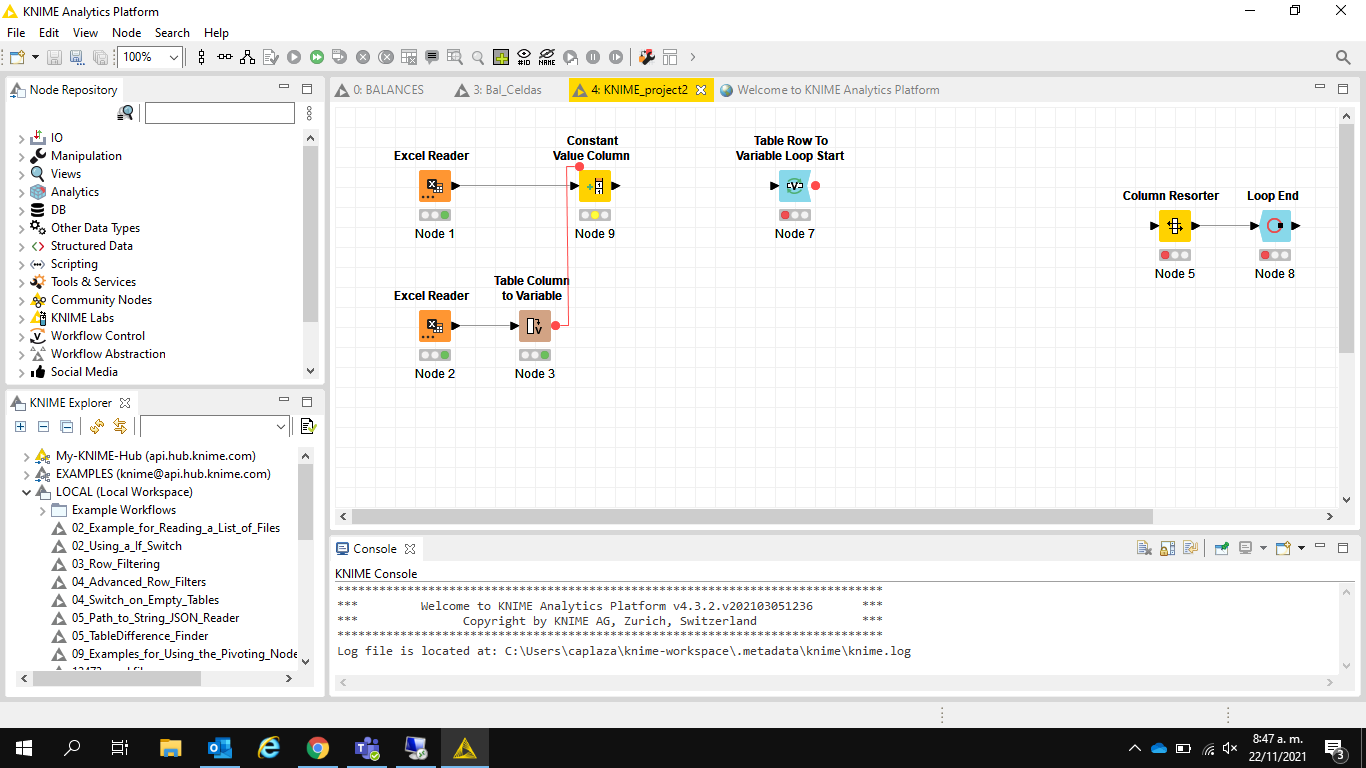Click the Node Repository search field
Image resolution: width=1366 pixels, height=768 pixels.
pyautogui.click(x=219, y=113)
